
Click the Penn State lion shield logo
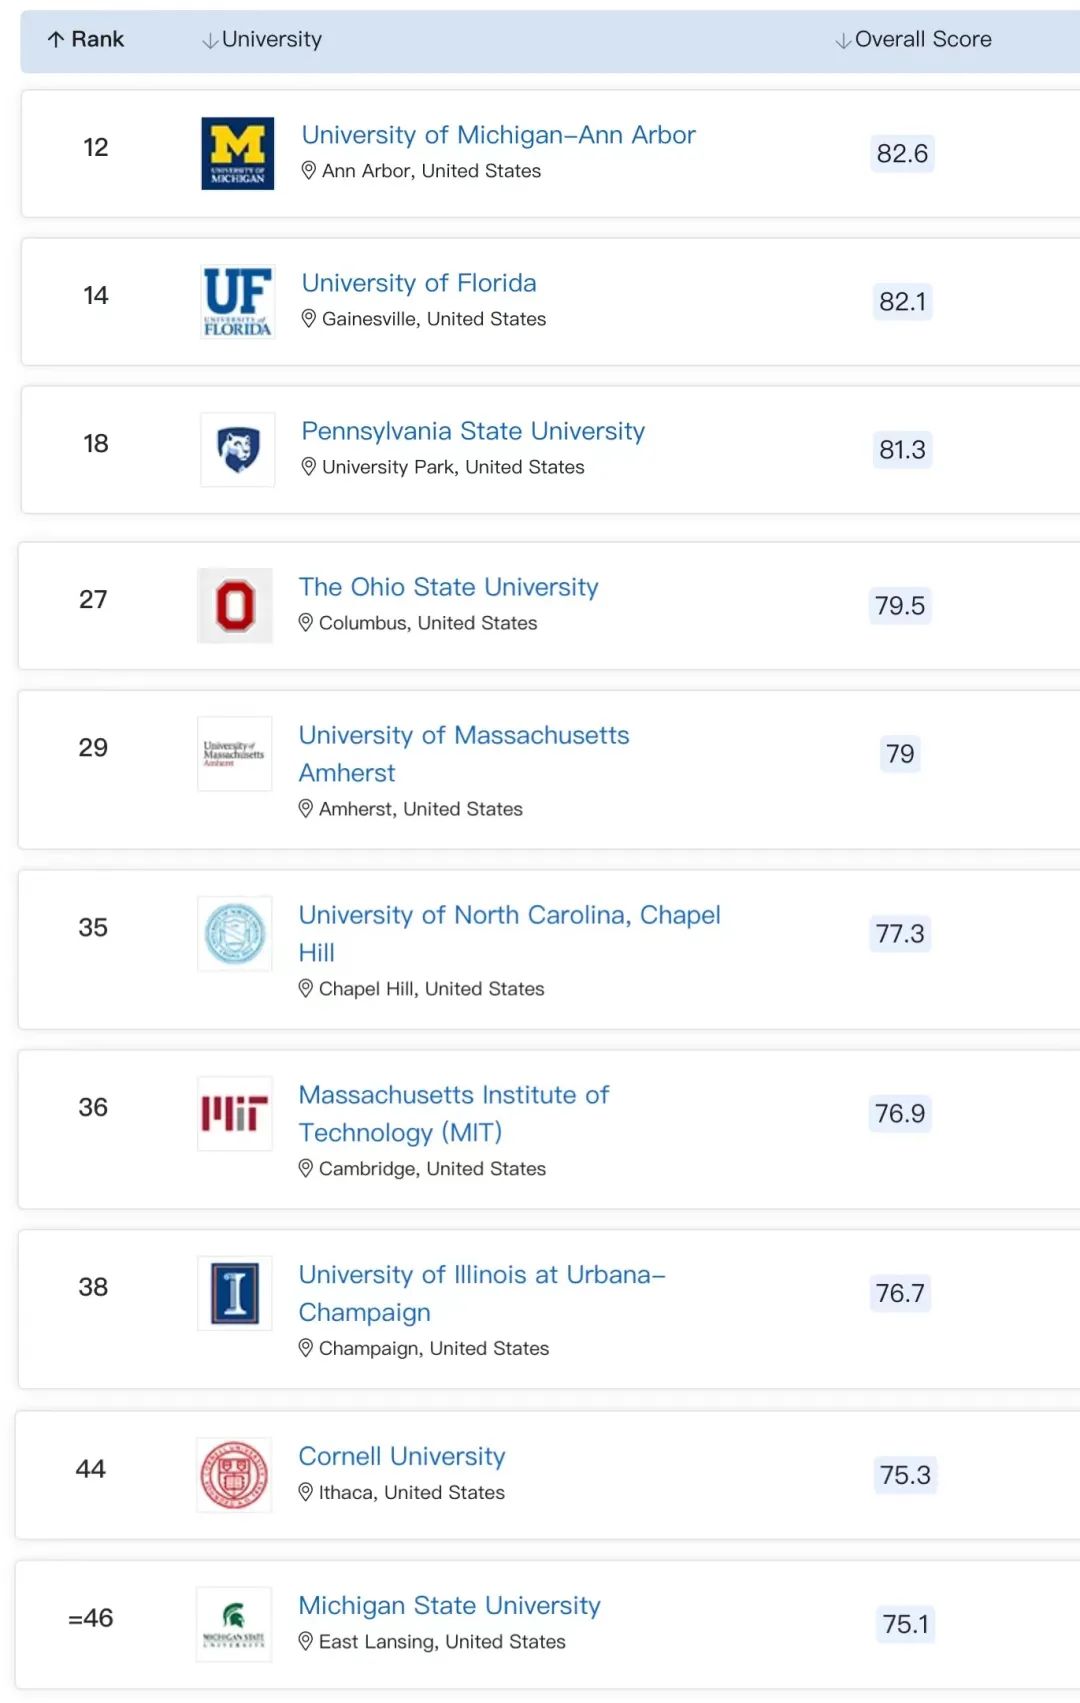(237, 449)
